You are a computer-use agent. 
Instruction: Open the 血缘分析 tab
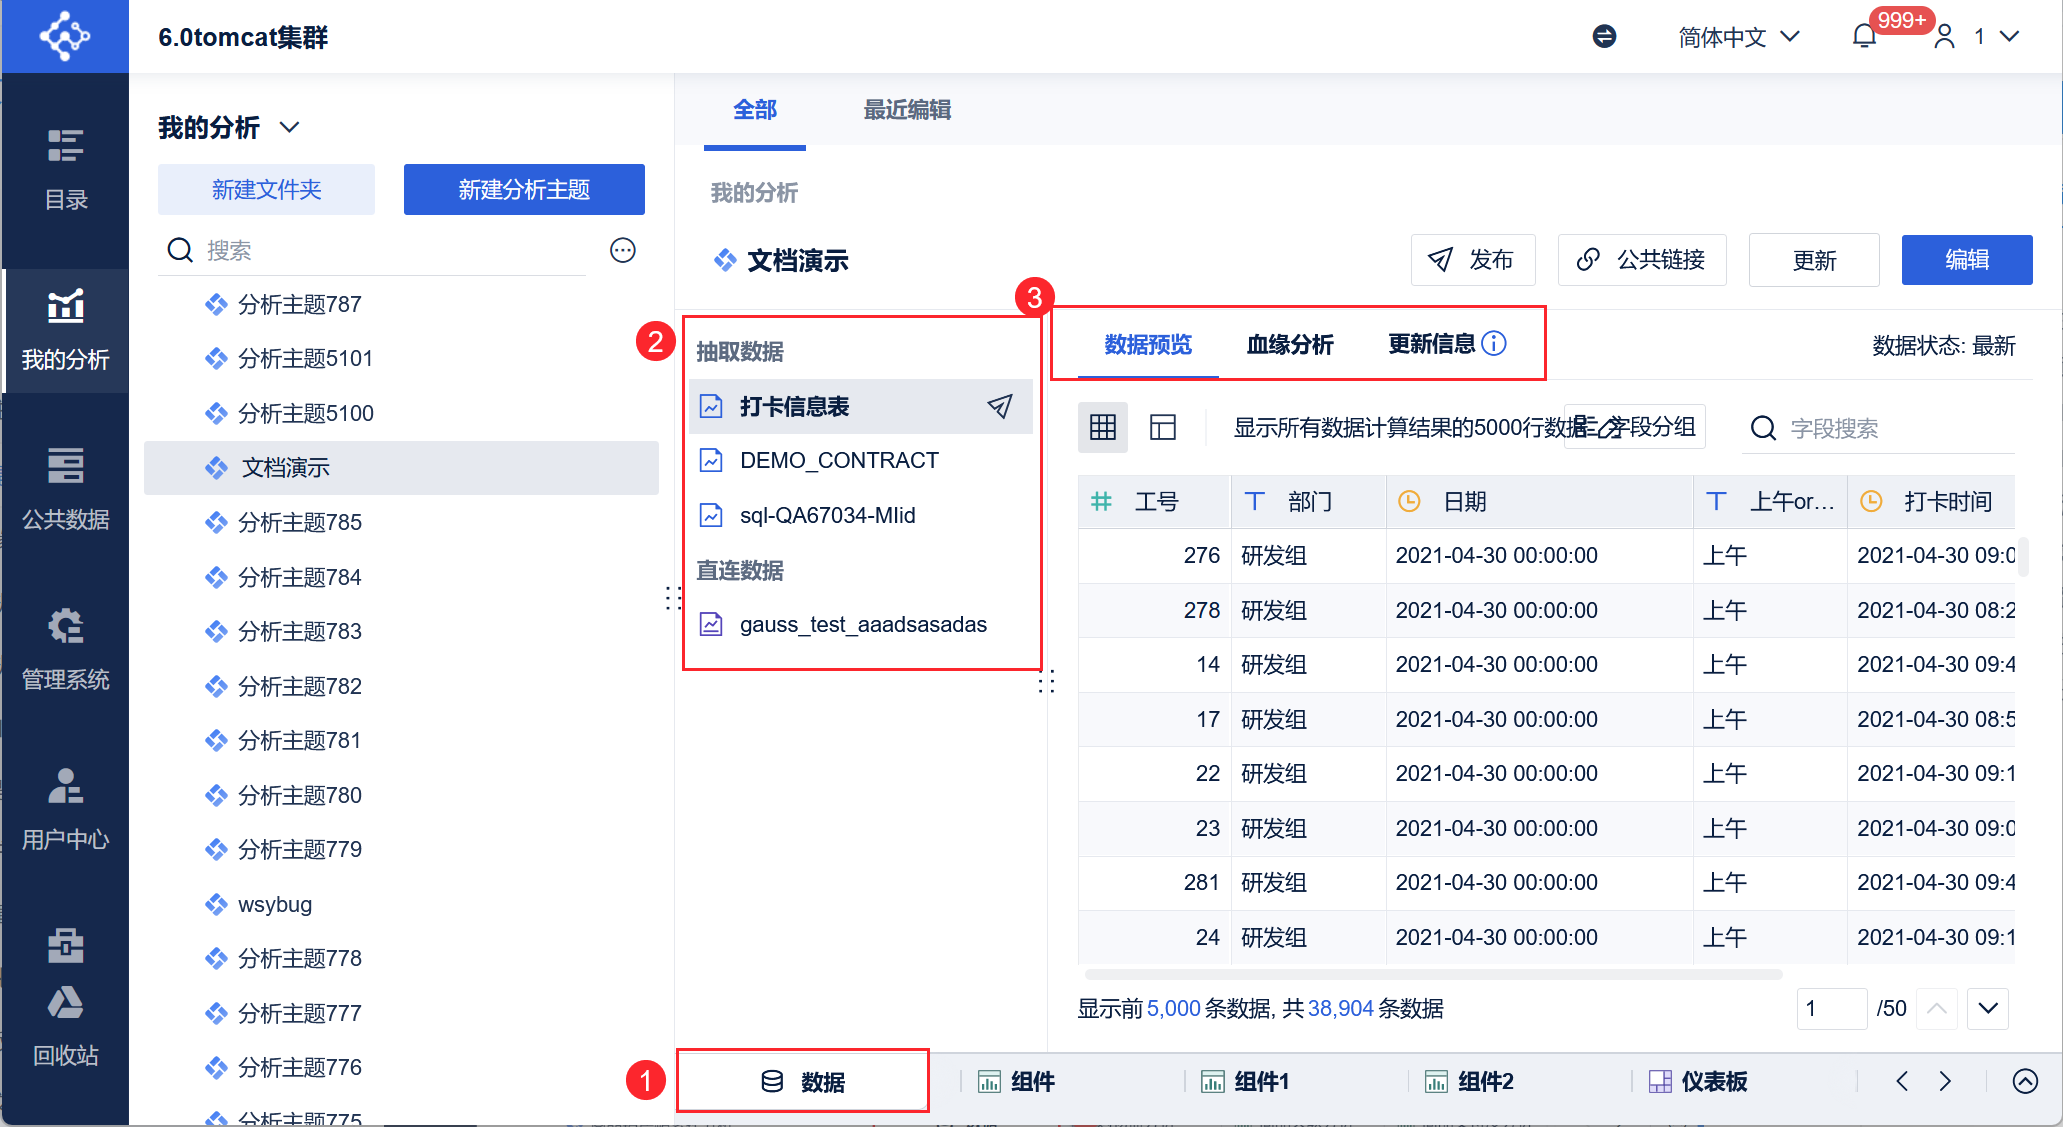1290,345
